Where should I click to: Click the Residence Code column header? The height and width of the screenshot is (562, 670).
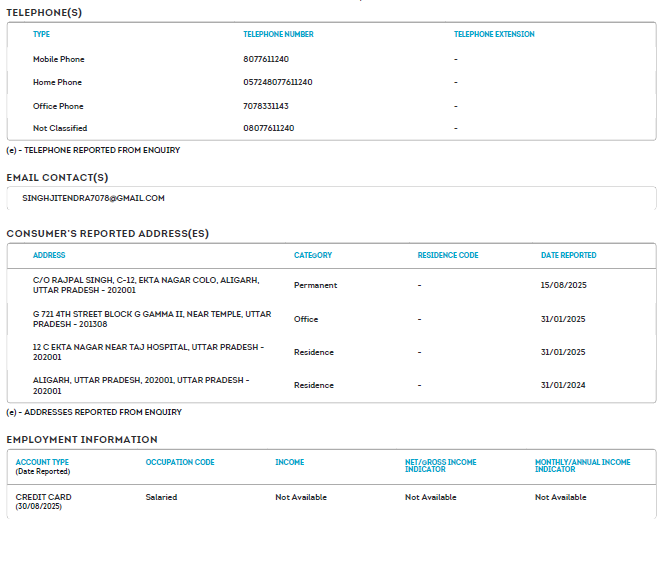(448, 255)
